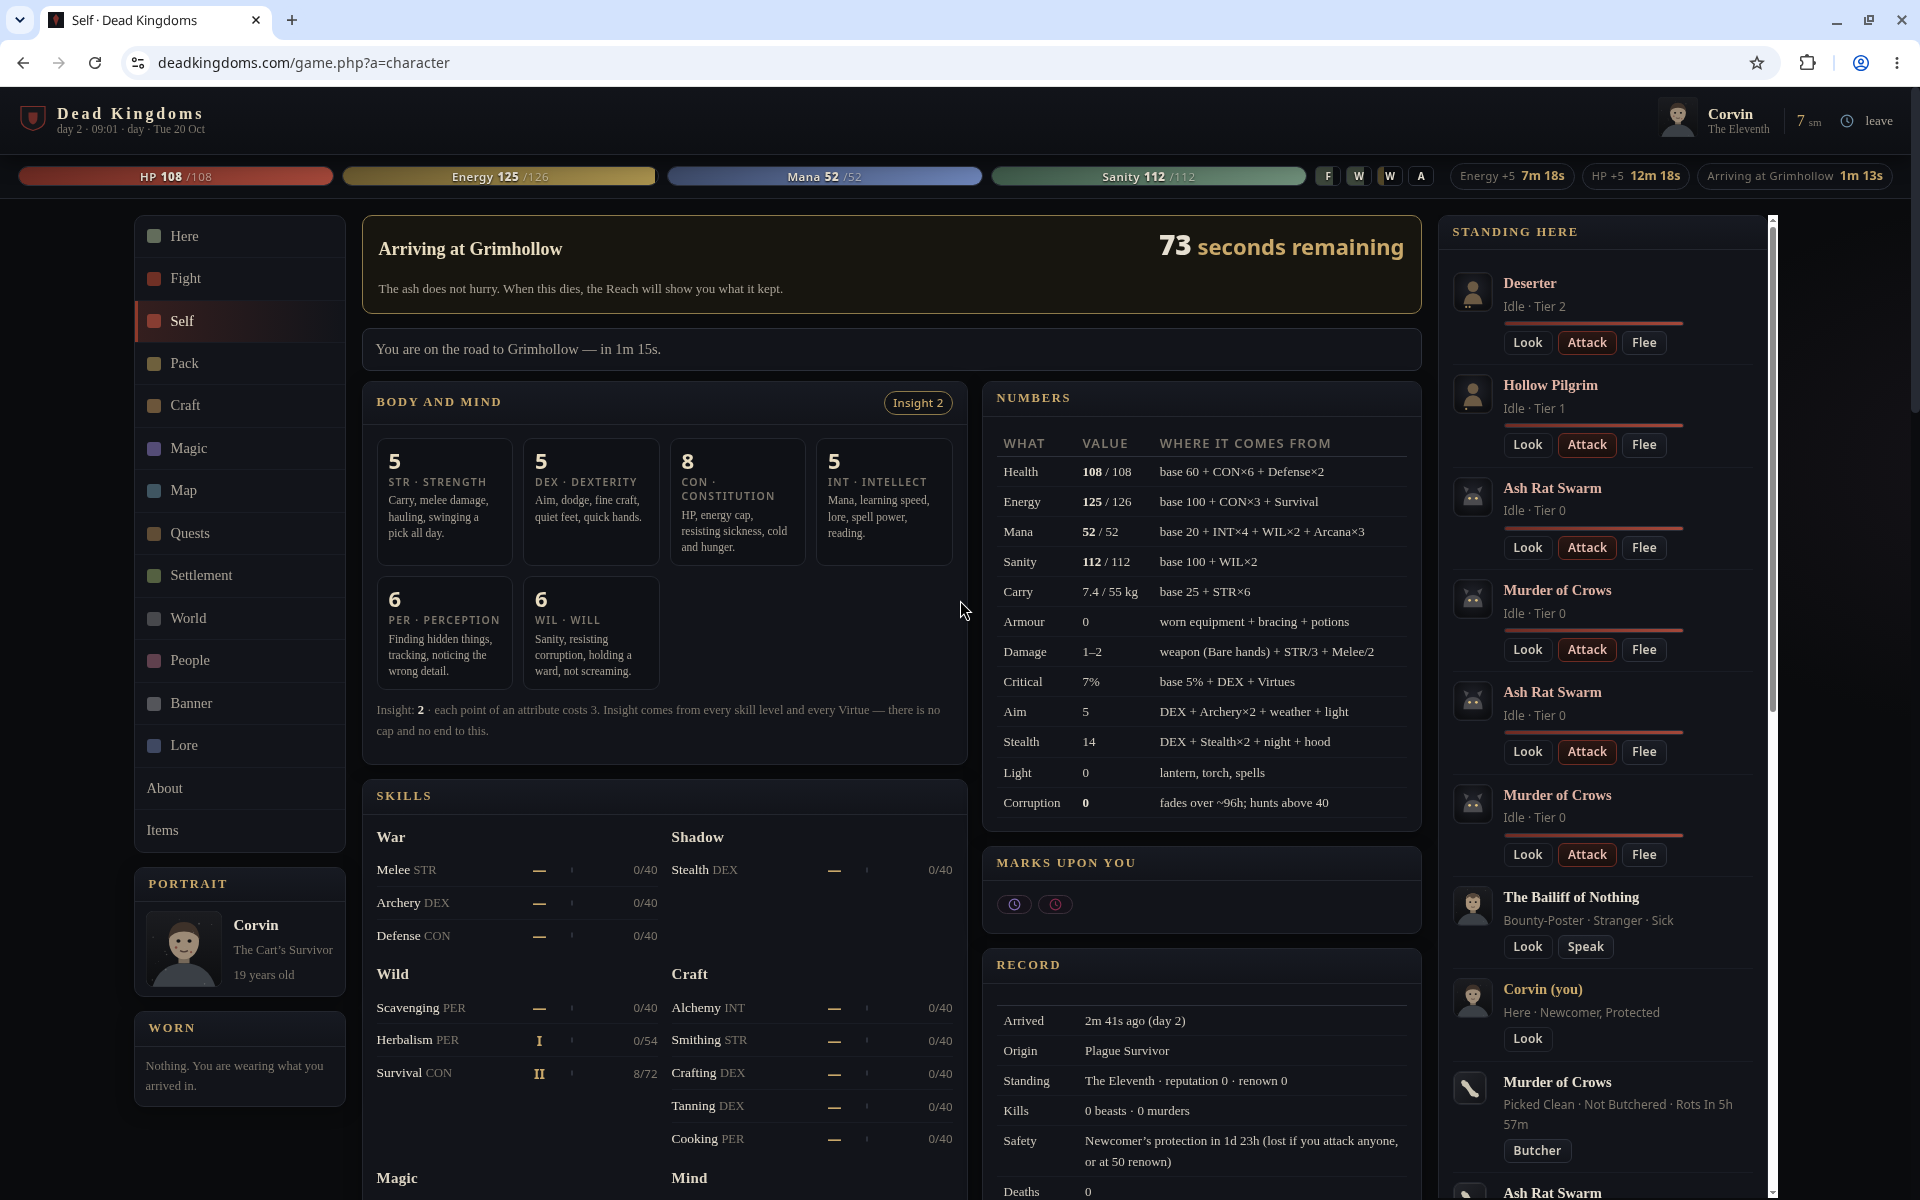1920x1200 pixels.
Task: Bookmark this page with the star icon
Action: coord(1757,63)
